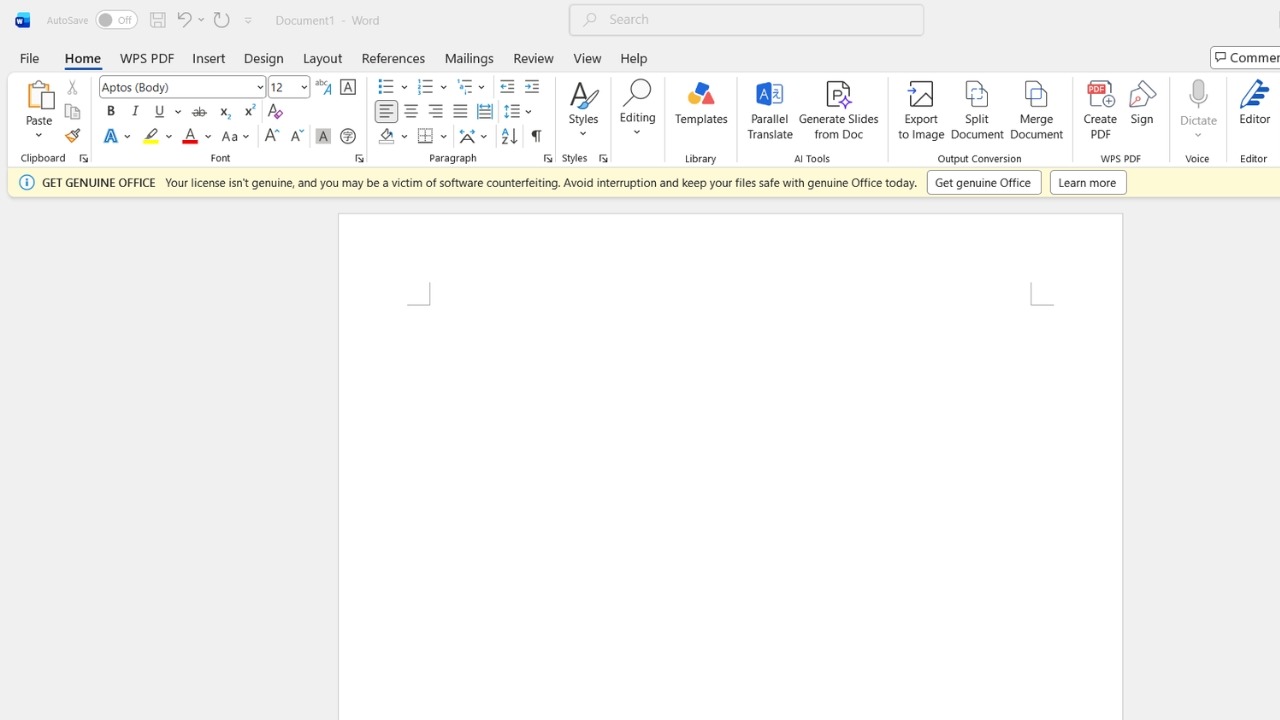Apply red font color
The width and height of the screenshot is (1280, 720).
(x=190, y=136)
